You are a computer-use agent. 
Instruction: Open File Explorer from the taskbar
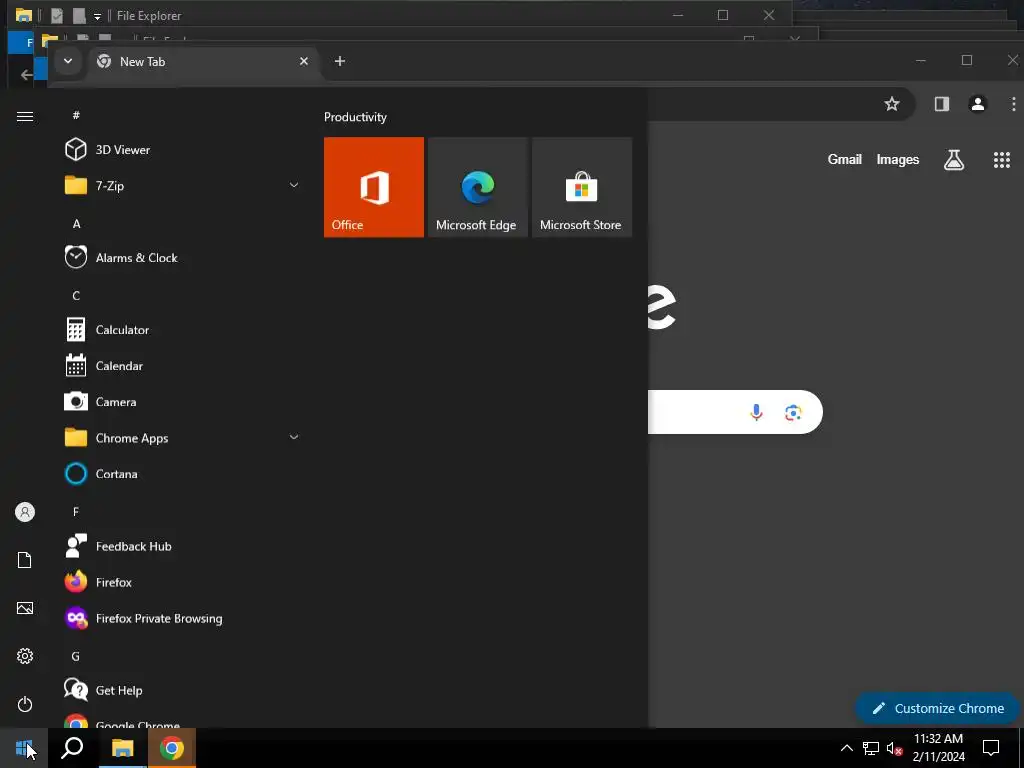tap(122, 748)
